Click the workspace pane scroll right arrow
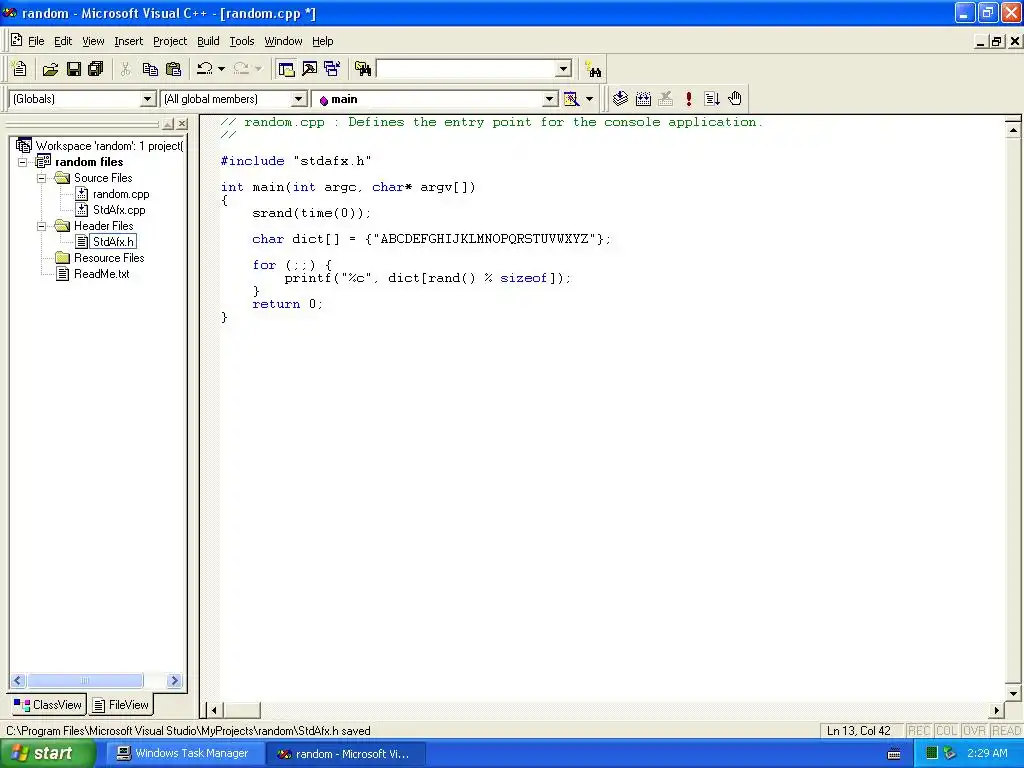The image size is (1024, 768). [174, 680]
